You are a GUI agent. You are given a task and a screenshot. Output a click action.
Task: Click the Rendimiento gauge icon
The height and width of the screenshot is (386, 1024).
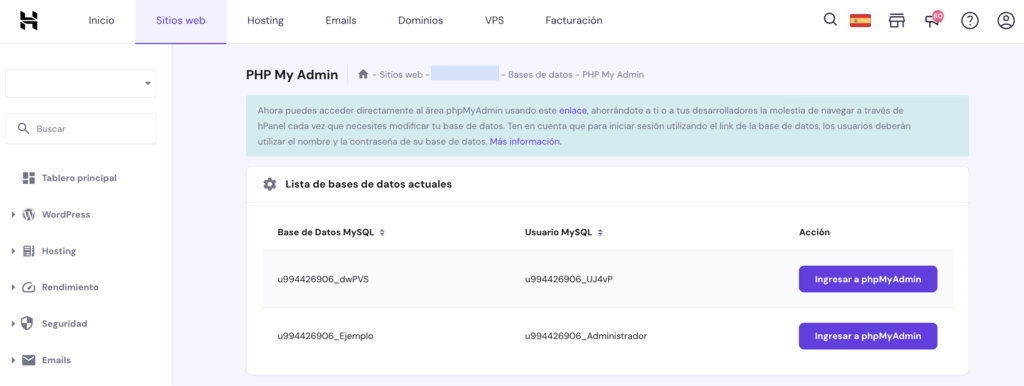(x=28, y=287)
